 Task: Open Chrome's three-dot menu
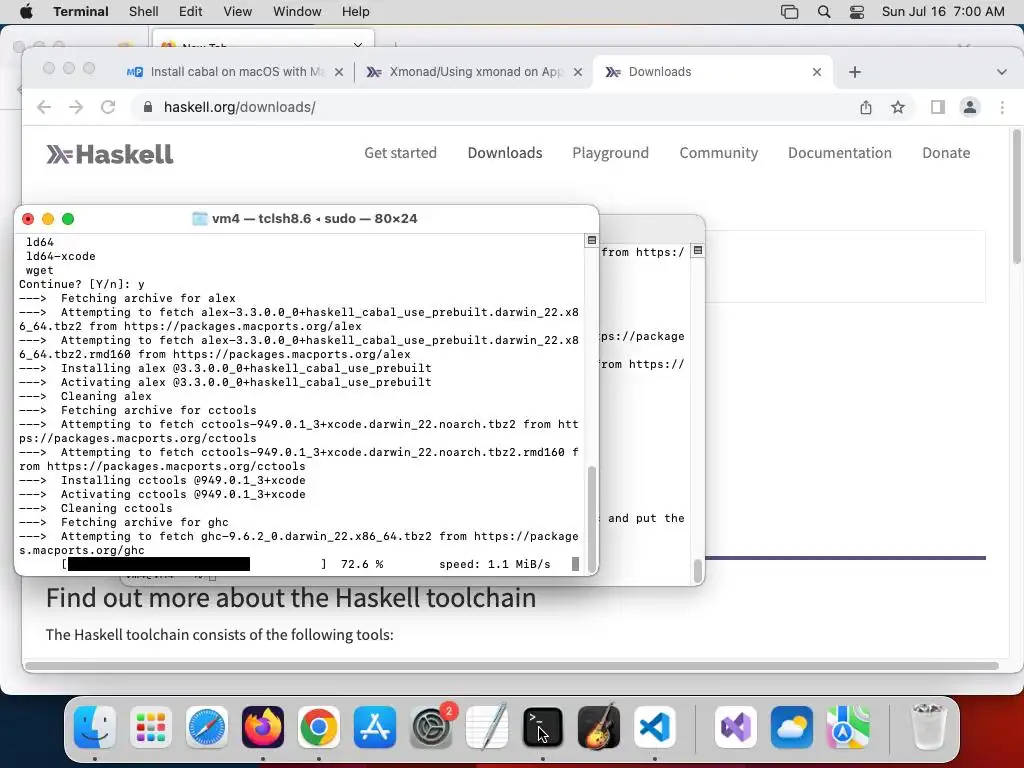[1002, 107]
